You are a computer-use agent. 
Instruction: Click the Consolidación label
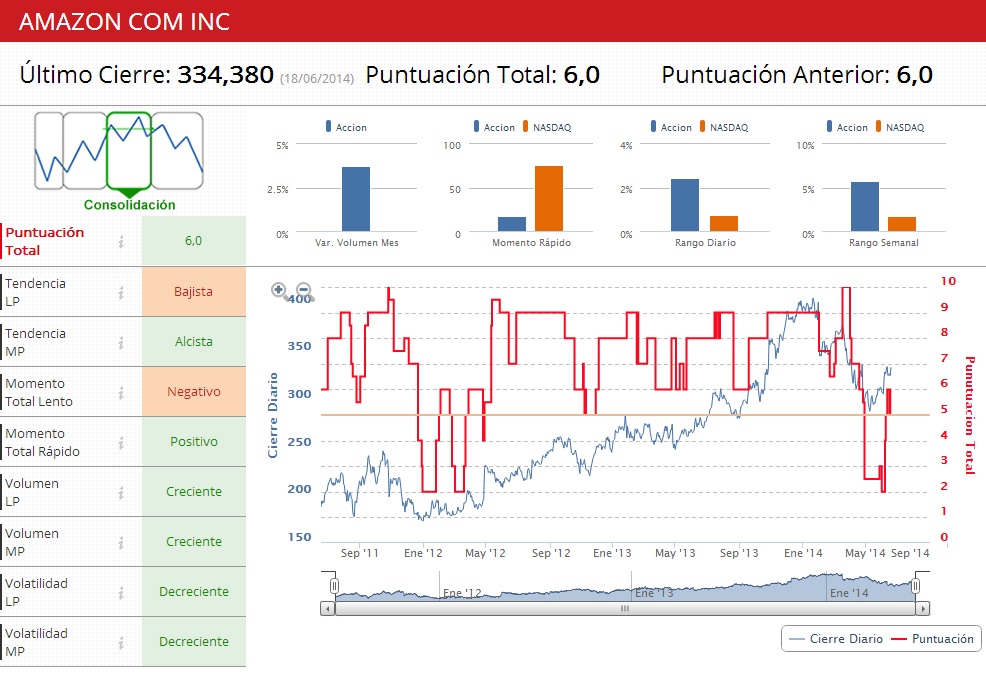(x=130, y=205)
